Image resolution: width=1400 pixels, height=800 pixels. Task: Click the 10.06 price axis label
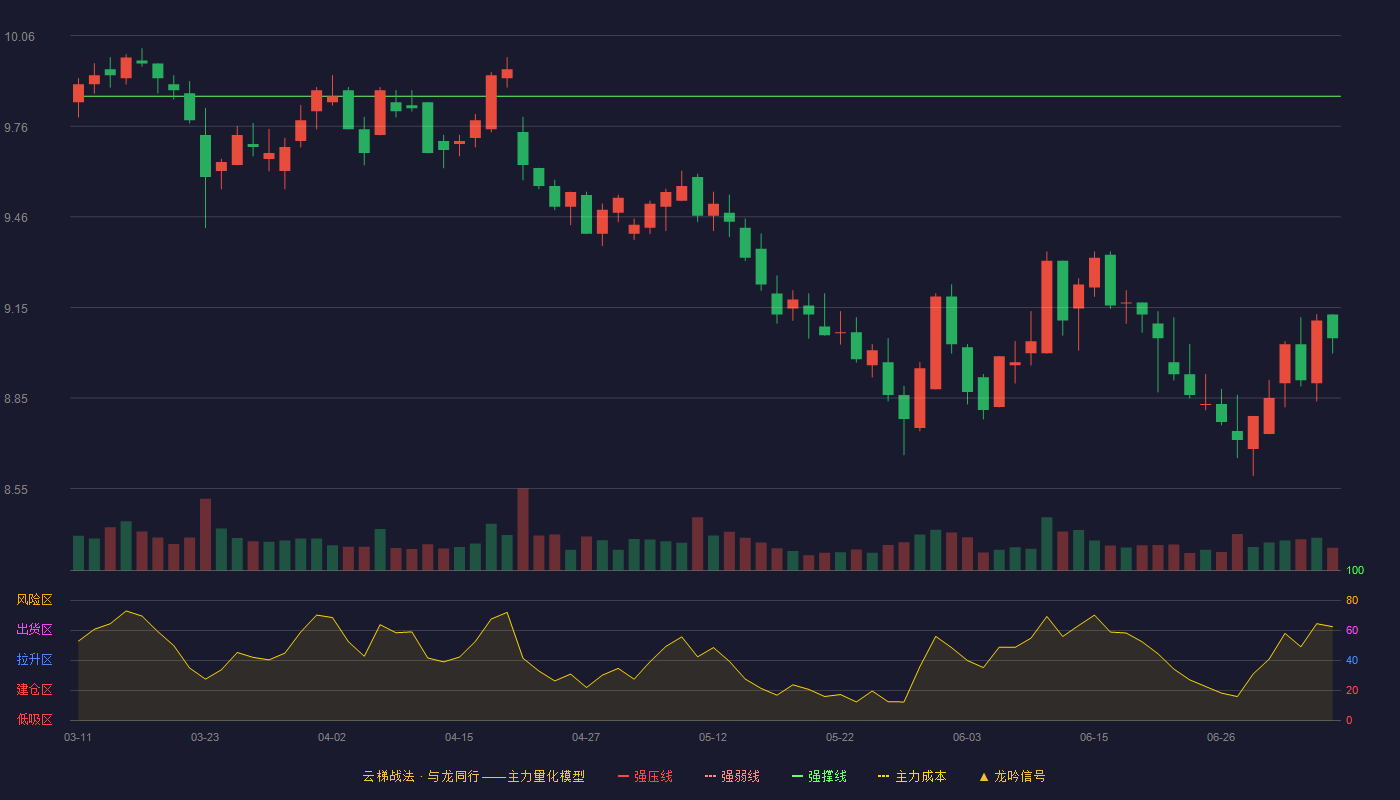[x=19, y=37]
